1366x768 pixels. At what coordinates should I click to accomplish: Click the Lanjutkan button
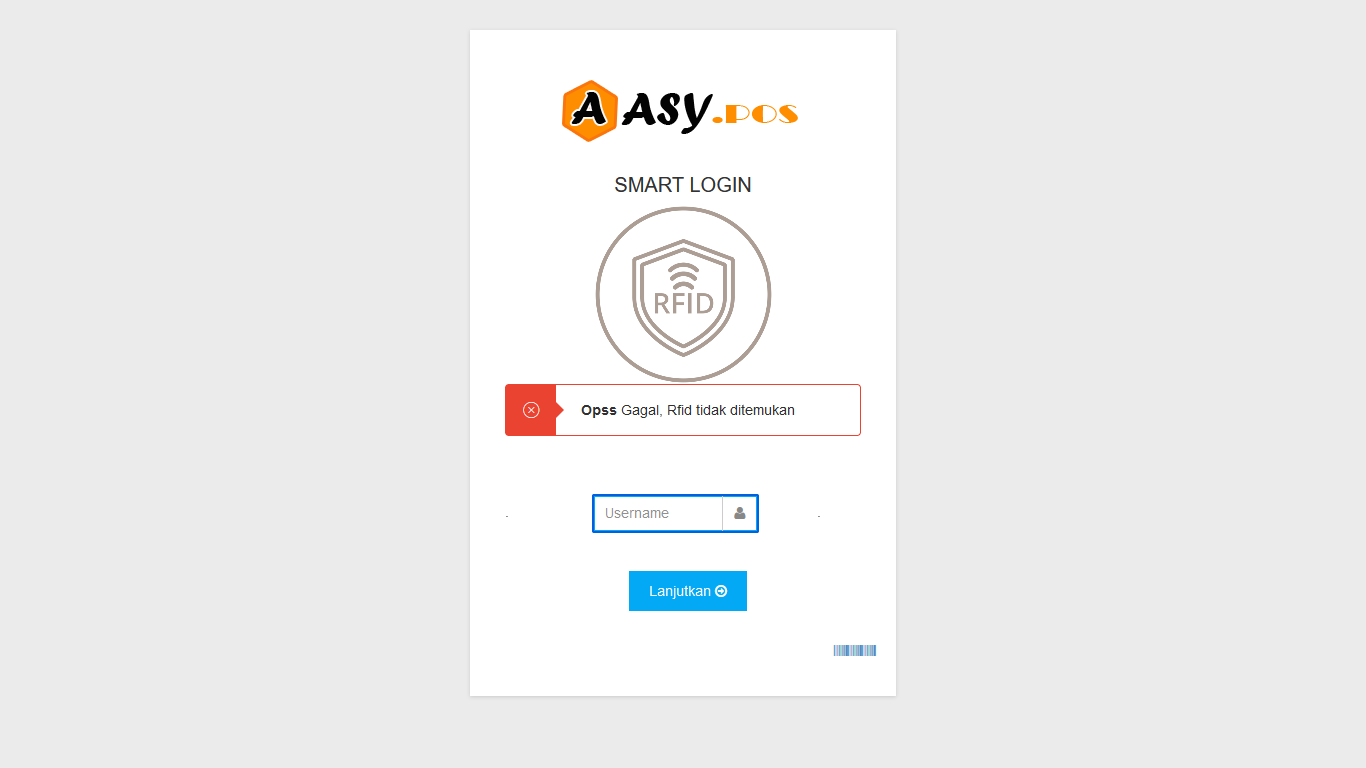688,591
